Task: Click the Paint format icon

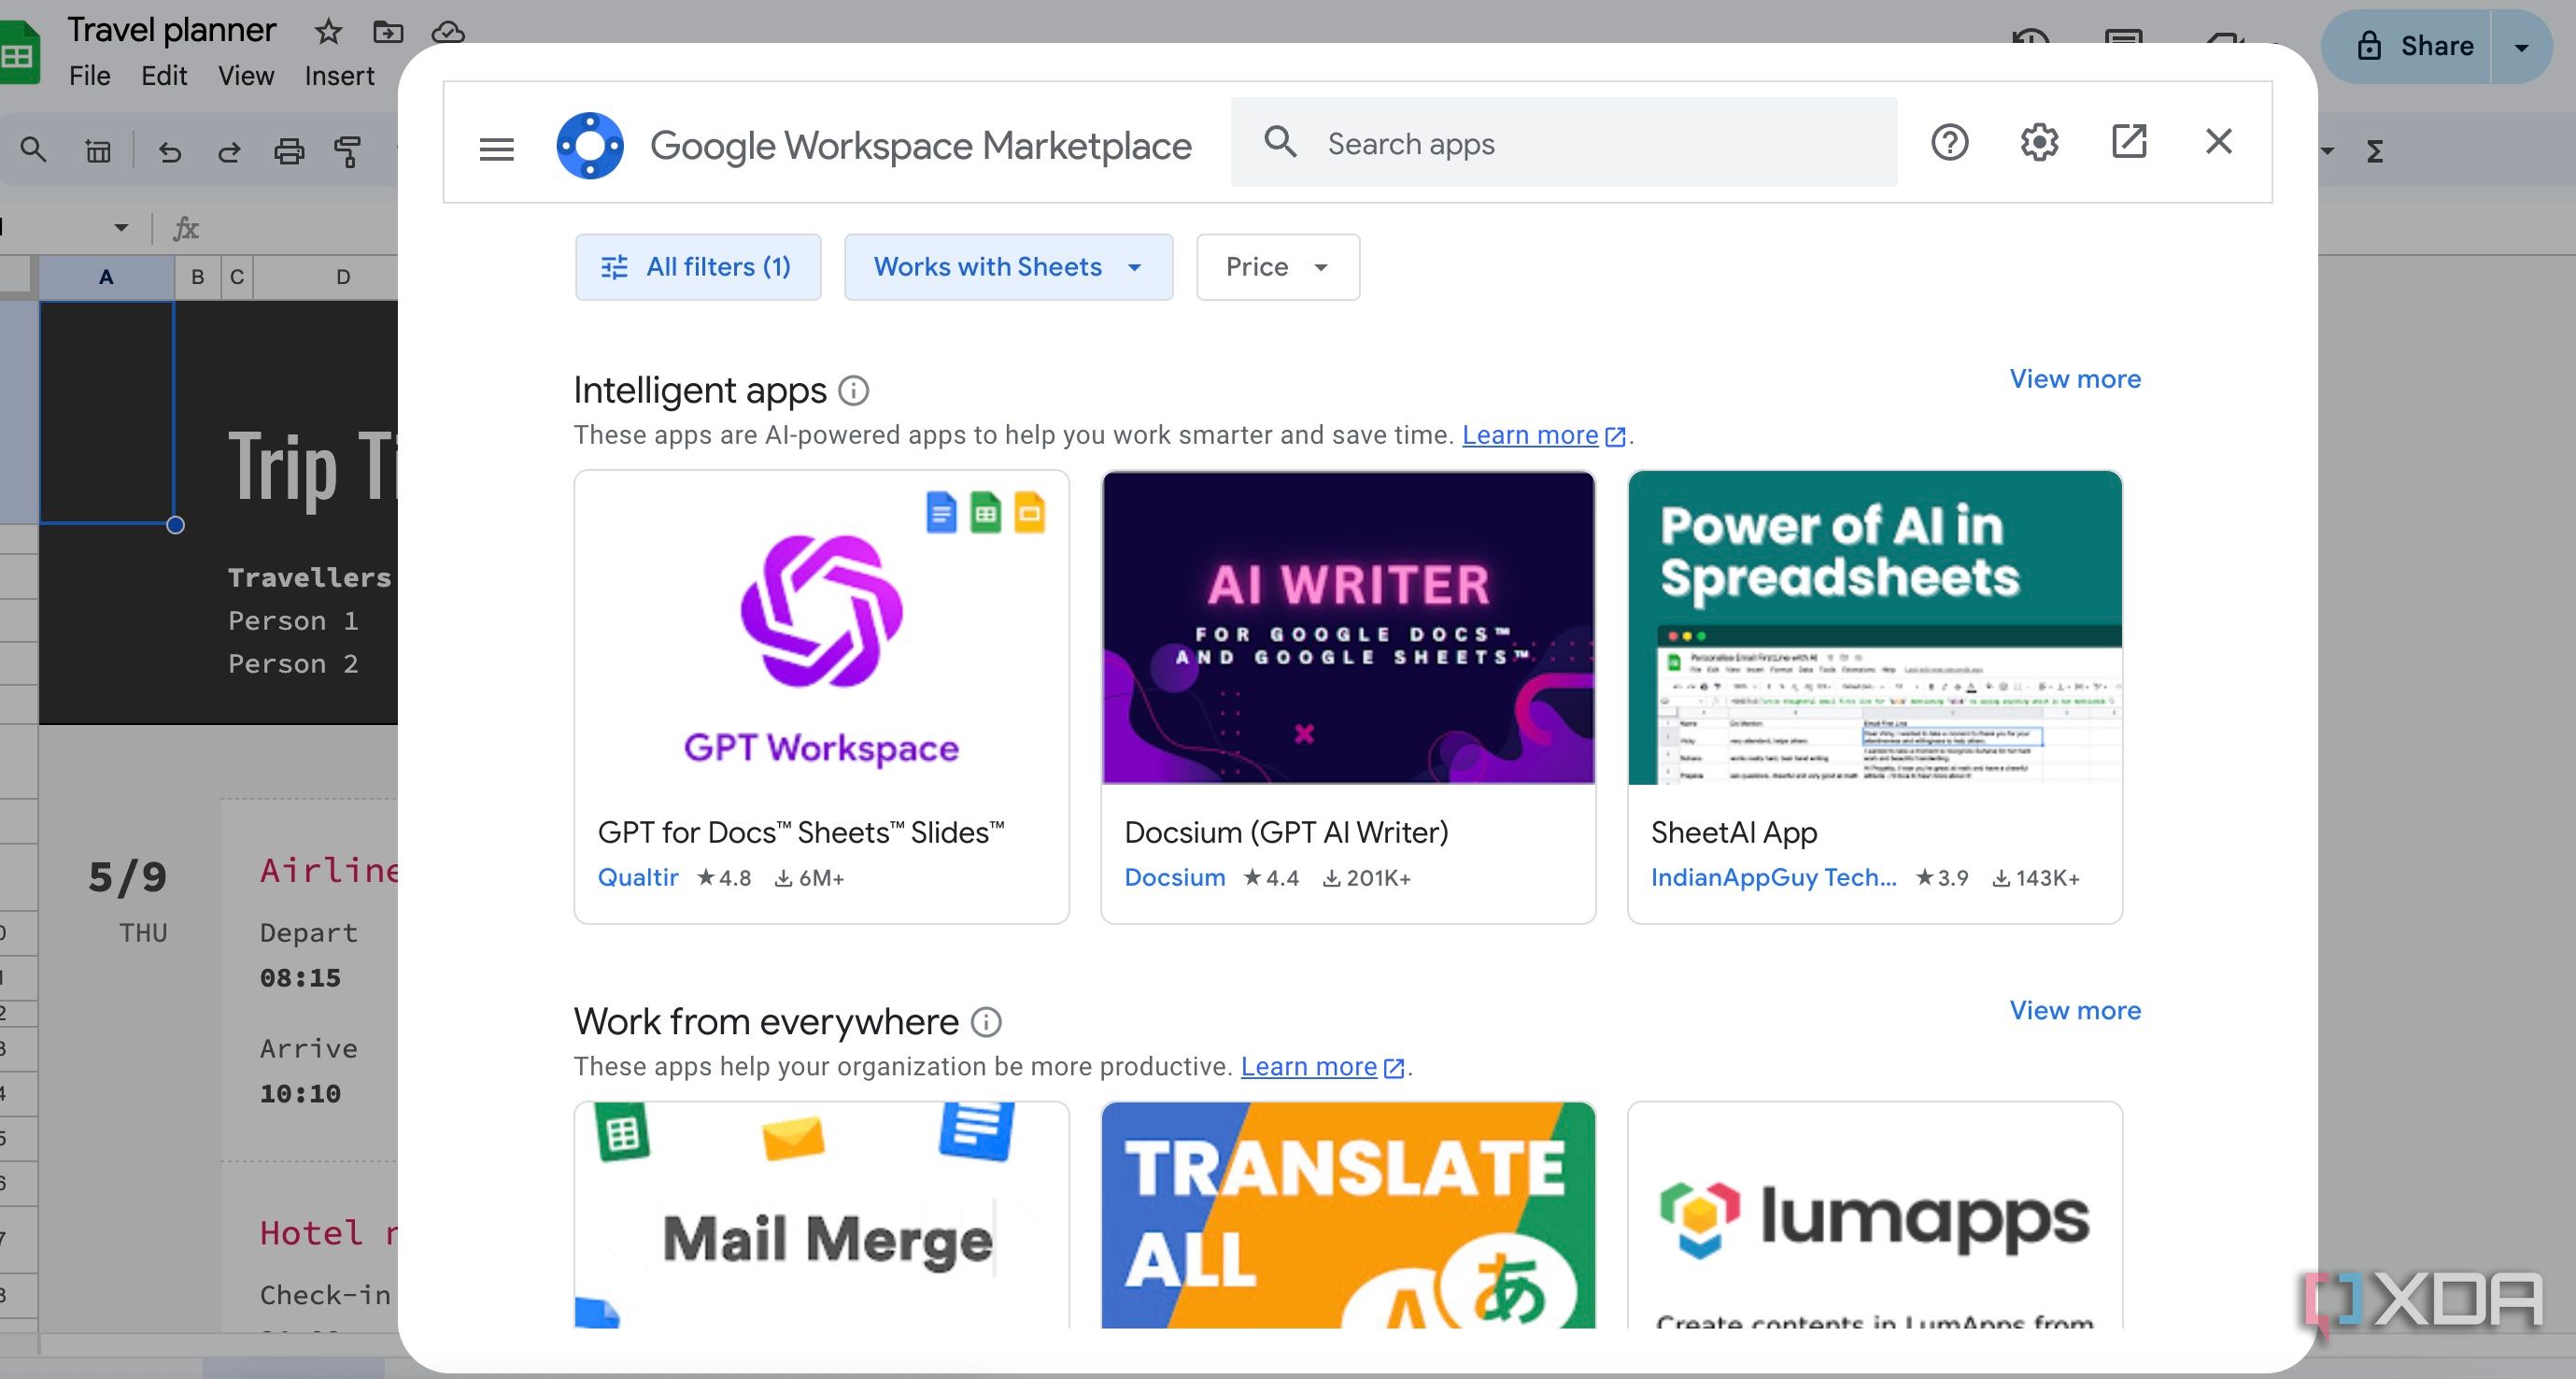Action: click(347, 151)
